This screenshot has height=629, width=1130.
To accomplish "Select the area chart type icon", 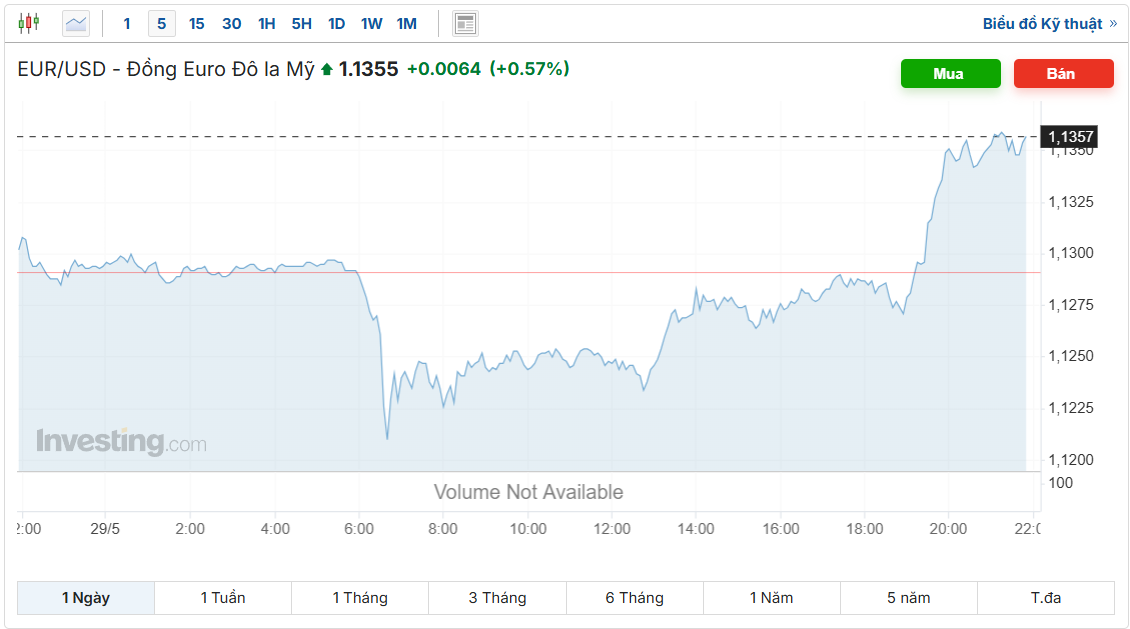I will click(76, 24).
